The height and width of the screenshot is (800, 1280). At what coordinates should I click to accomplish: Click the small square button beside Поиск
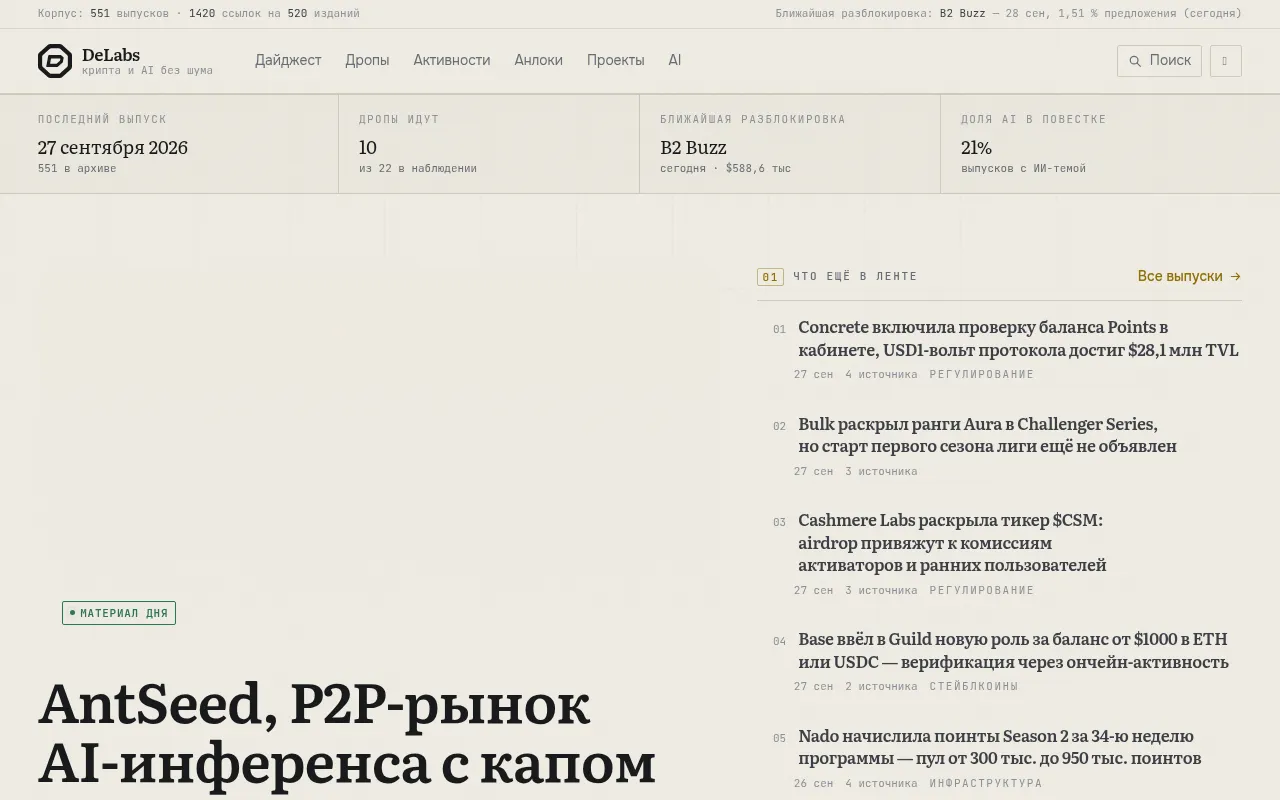click(x=1225, y=61)
